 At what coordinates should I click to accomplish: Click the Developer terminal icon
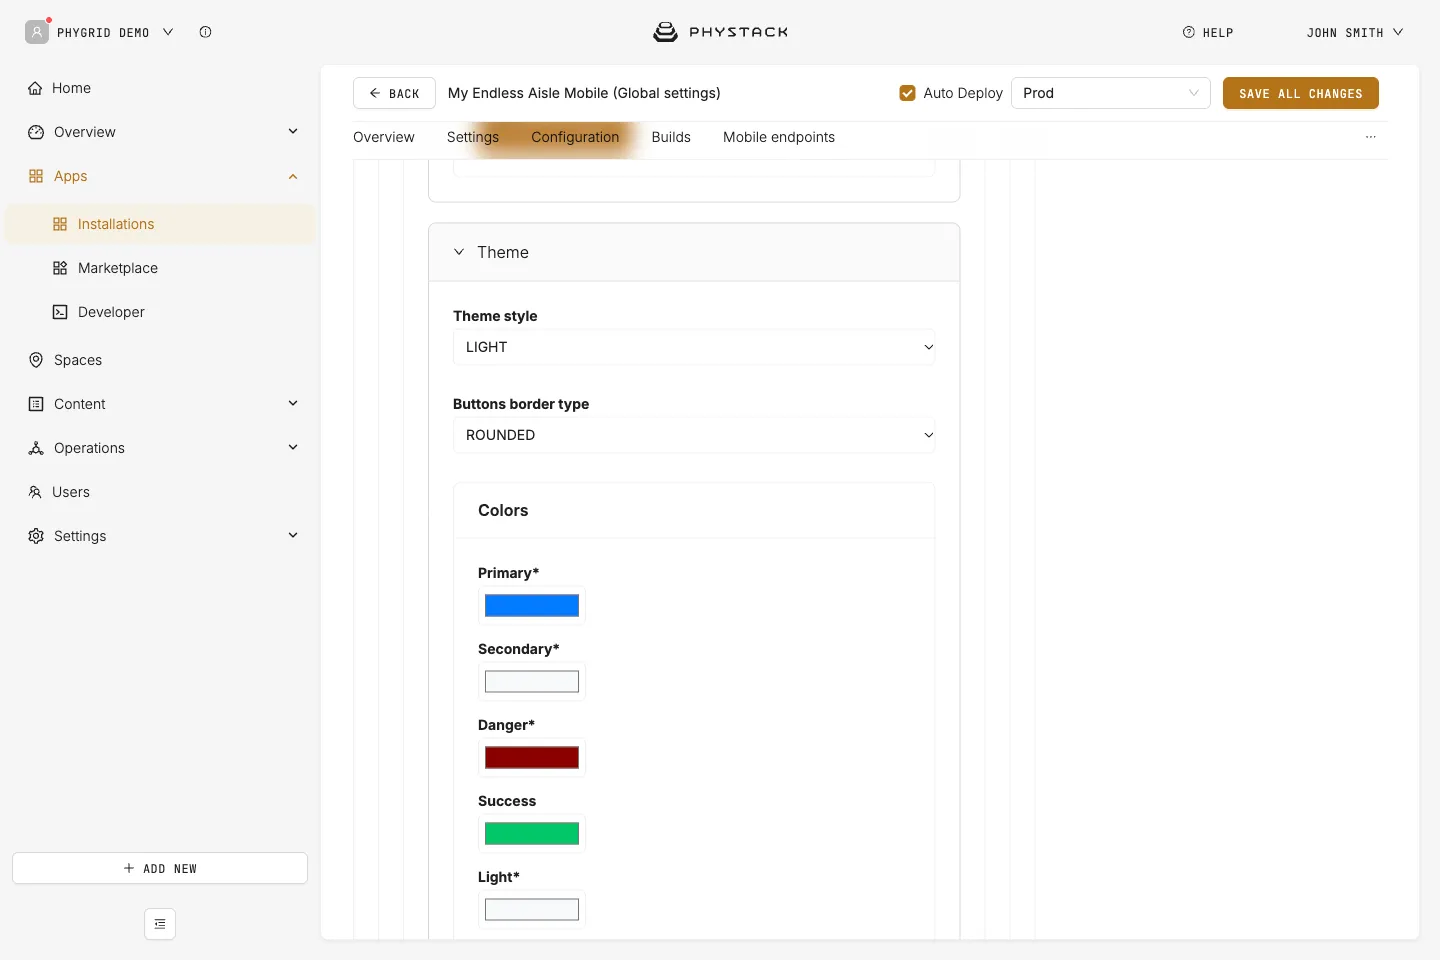[60, 312]
